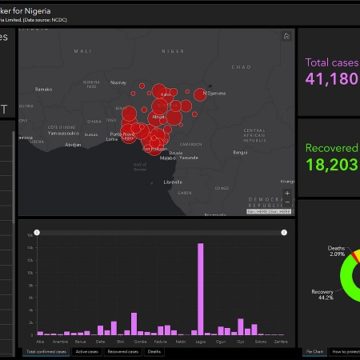Click the MALI label on map
This screenshot has width=360, height=360.
click(83, 51)
